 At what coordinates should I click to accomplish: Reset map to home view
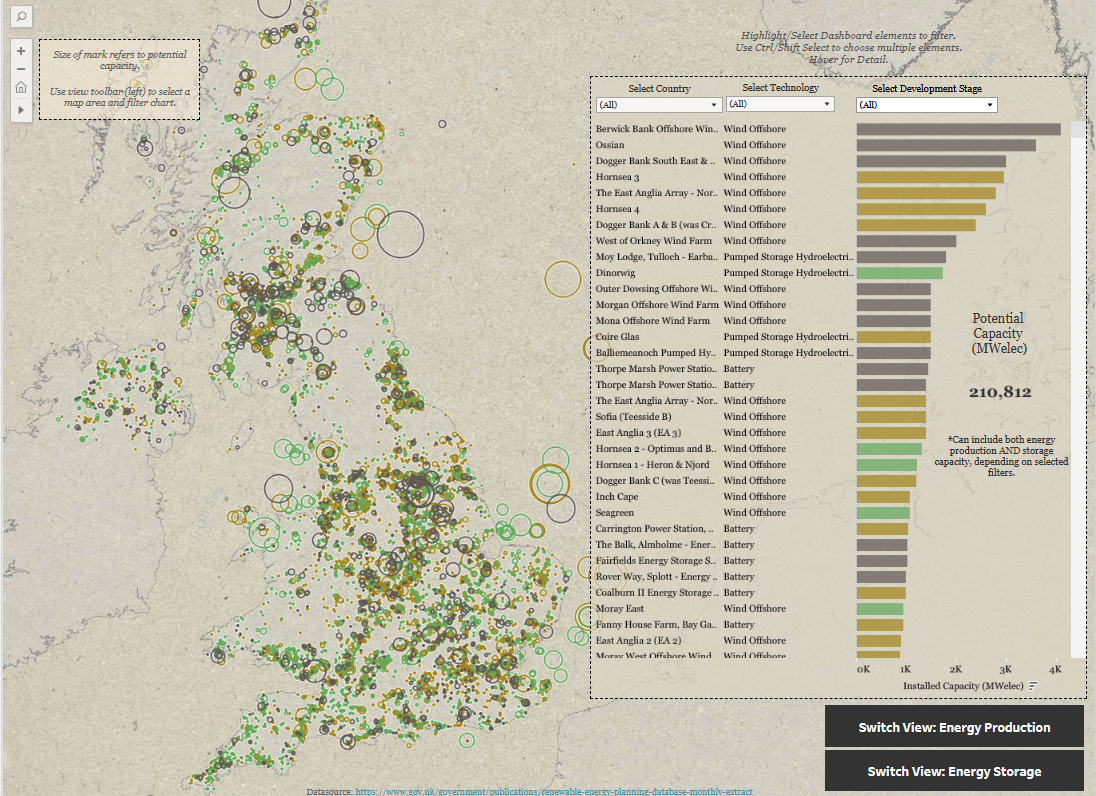(21, 87)
